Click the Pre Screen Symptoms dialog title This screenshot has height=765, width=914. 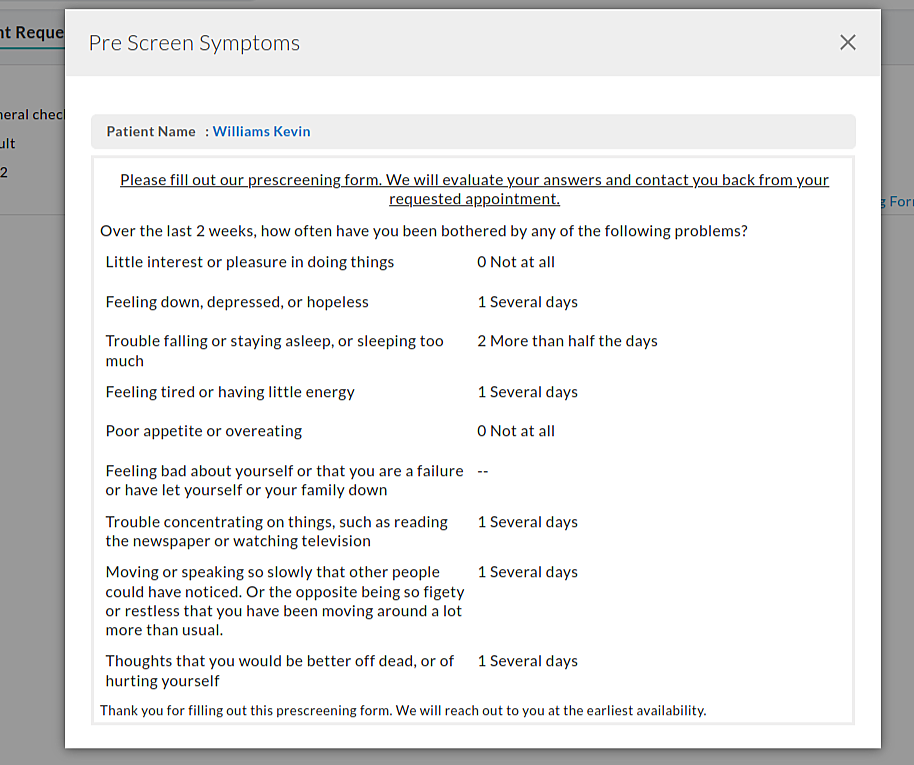click(193, 43)
